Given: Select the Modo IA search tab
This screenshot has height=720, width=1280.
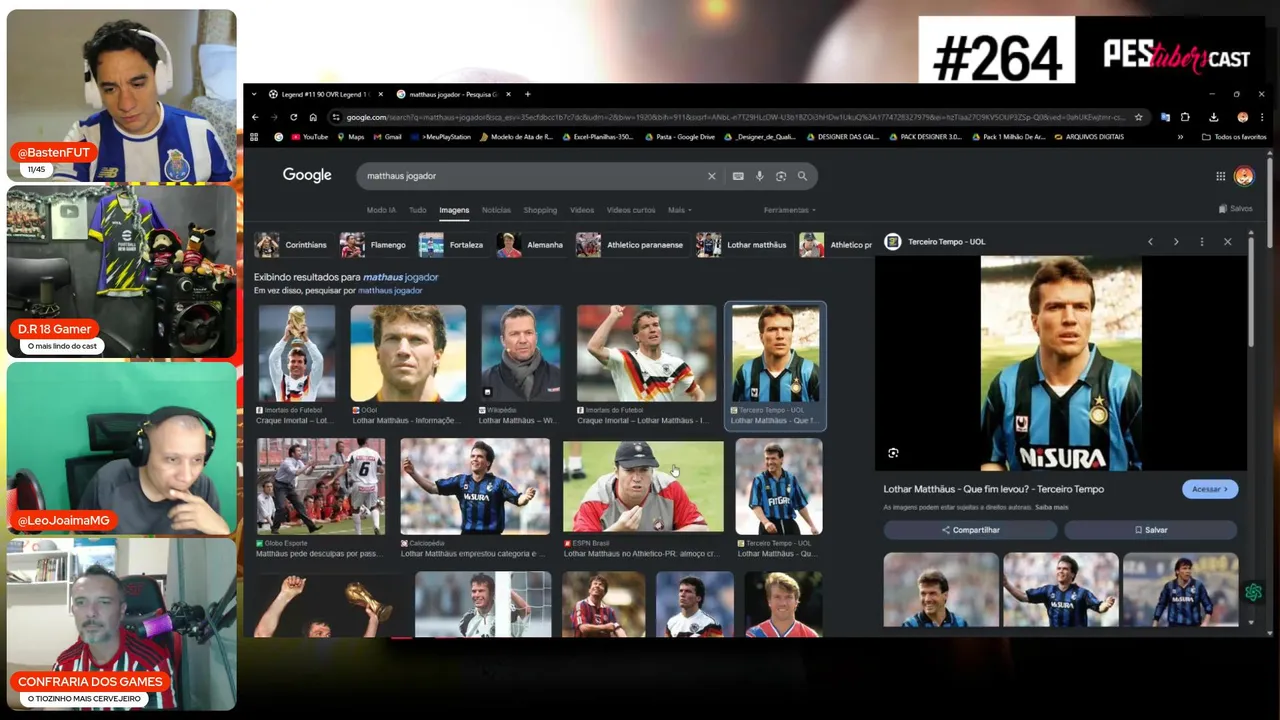Looking at the screenshot, I should coord(381,210).
